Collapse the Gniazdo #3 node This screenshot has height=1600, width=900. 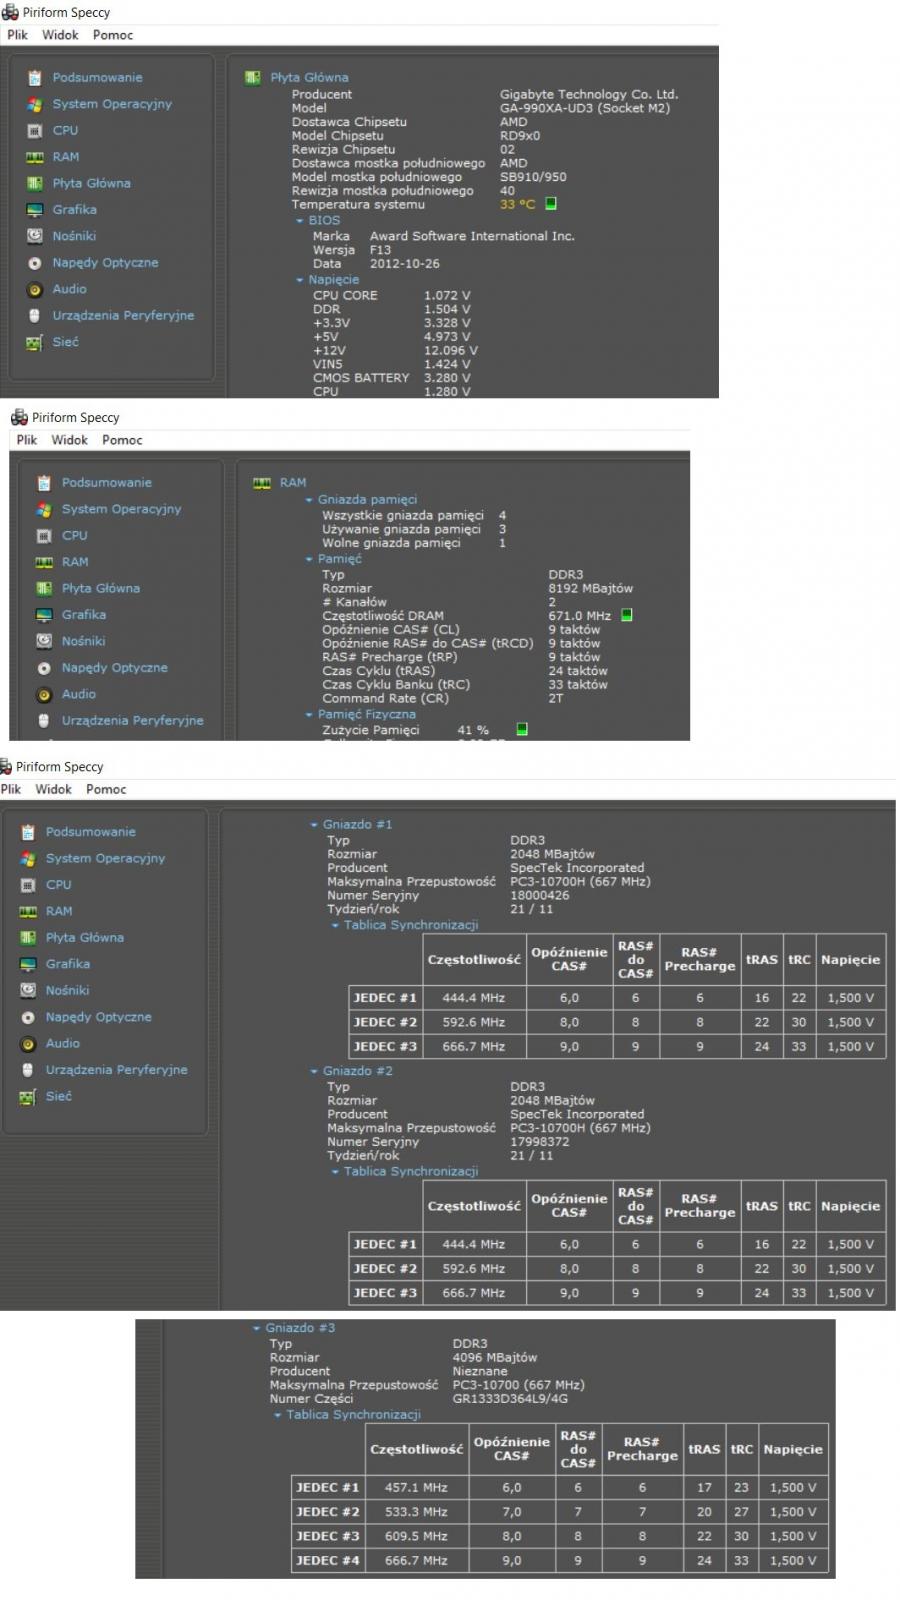pos(257,1329)
